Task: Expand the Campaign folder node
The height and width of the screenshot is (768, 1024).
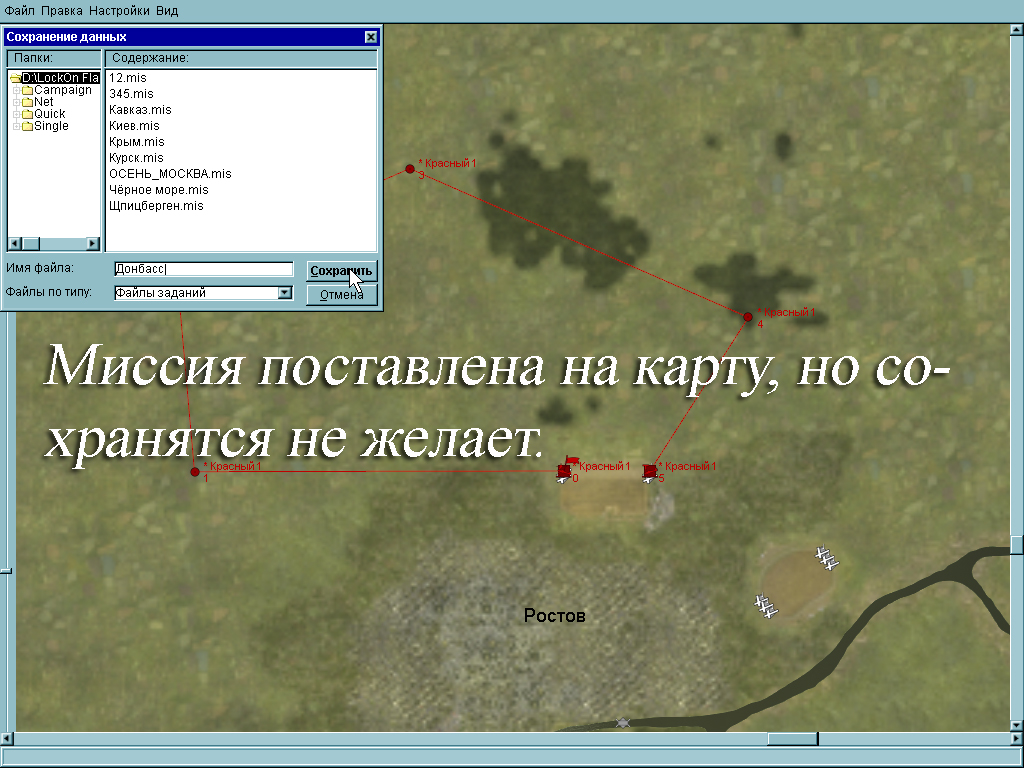Action: point(16,90)
